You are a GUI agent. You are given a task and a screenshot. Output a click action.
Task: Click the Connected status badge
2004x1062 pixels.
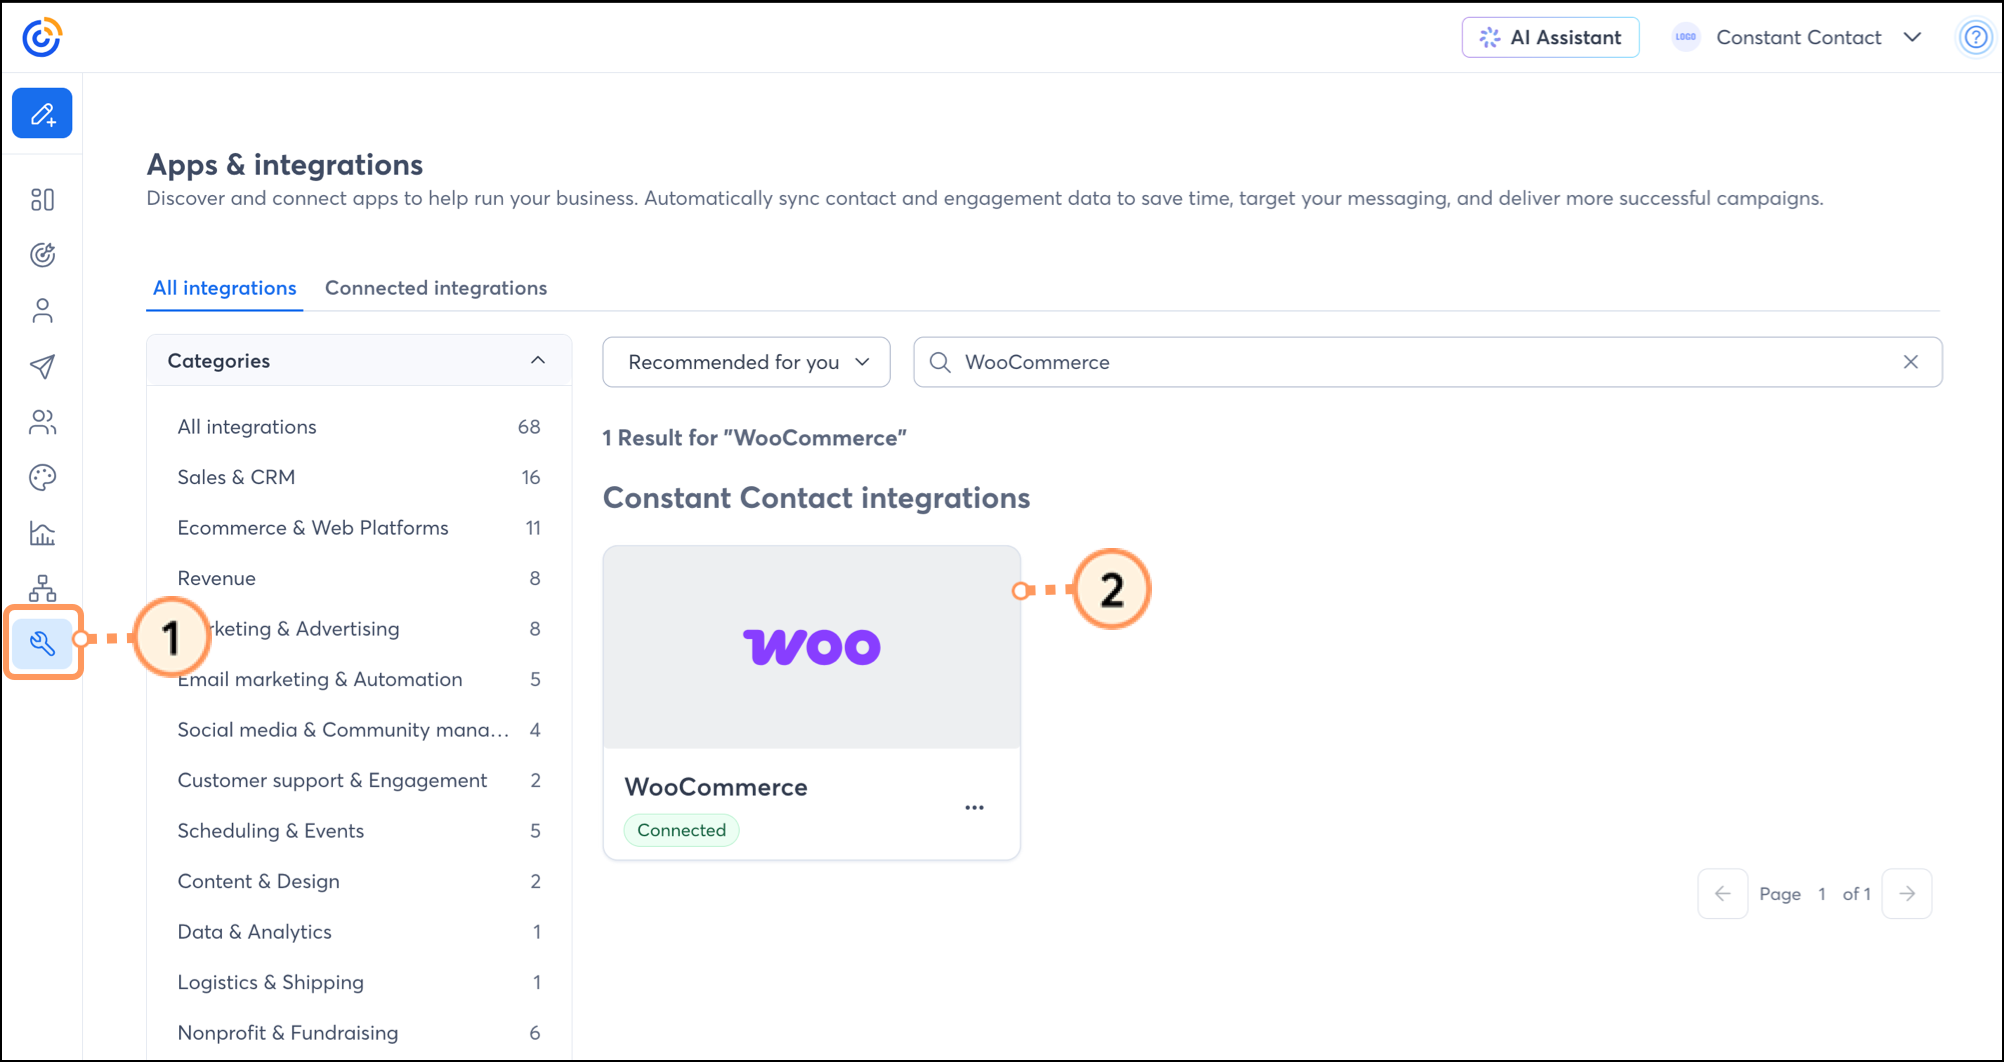point(682,830)
